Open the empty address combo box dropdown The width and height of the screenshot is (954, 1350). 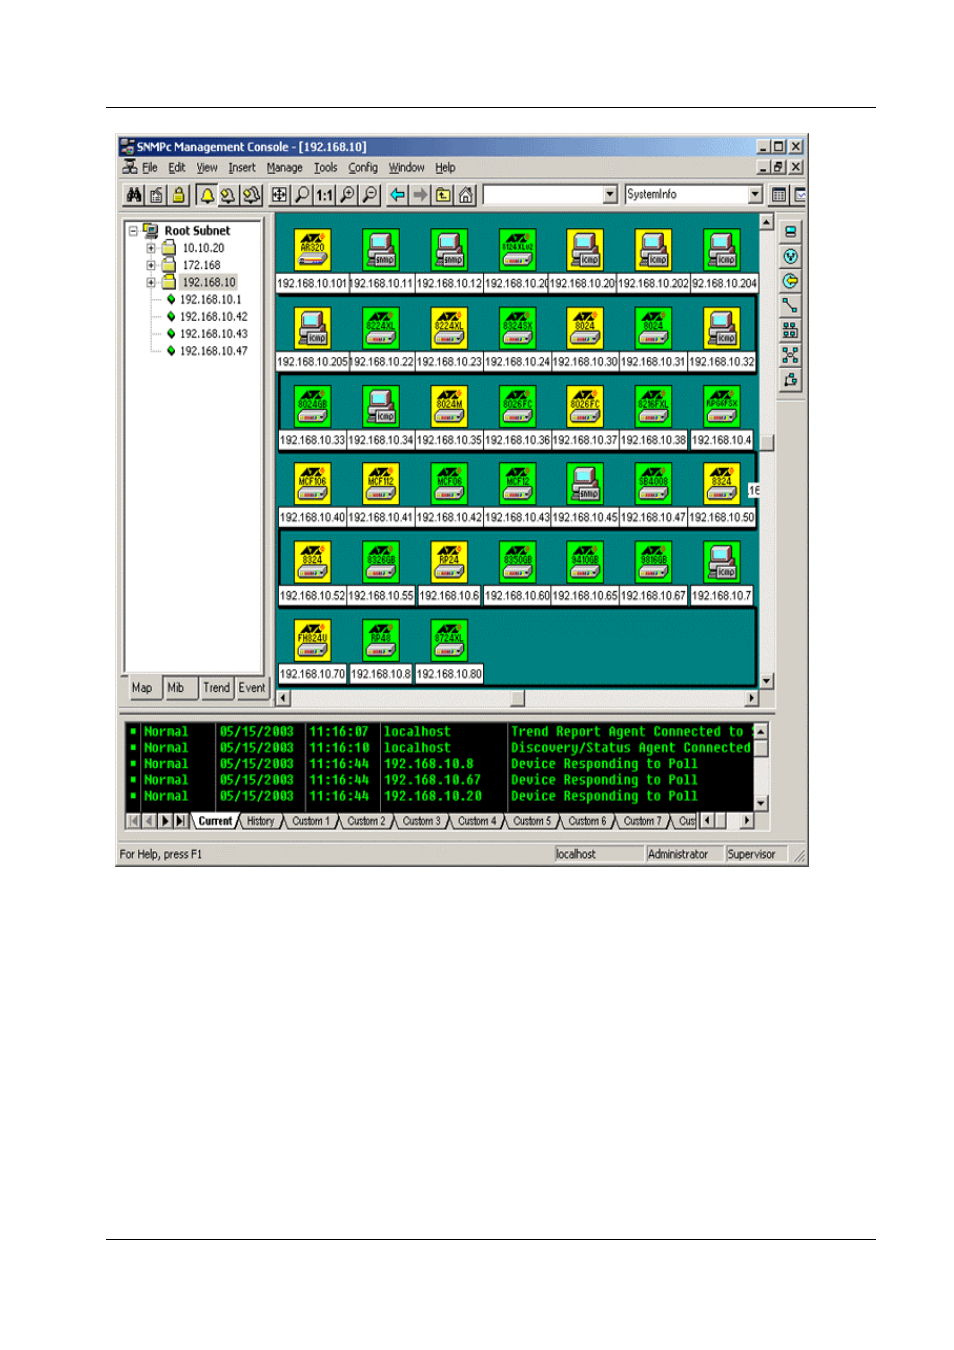610,195
